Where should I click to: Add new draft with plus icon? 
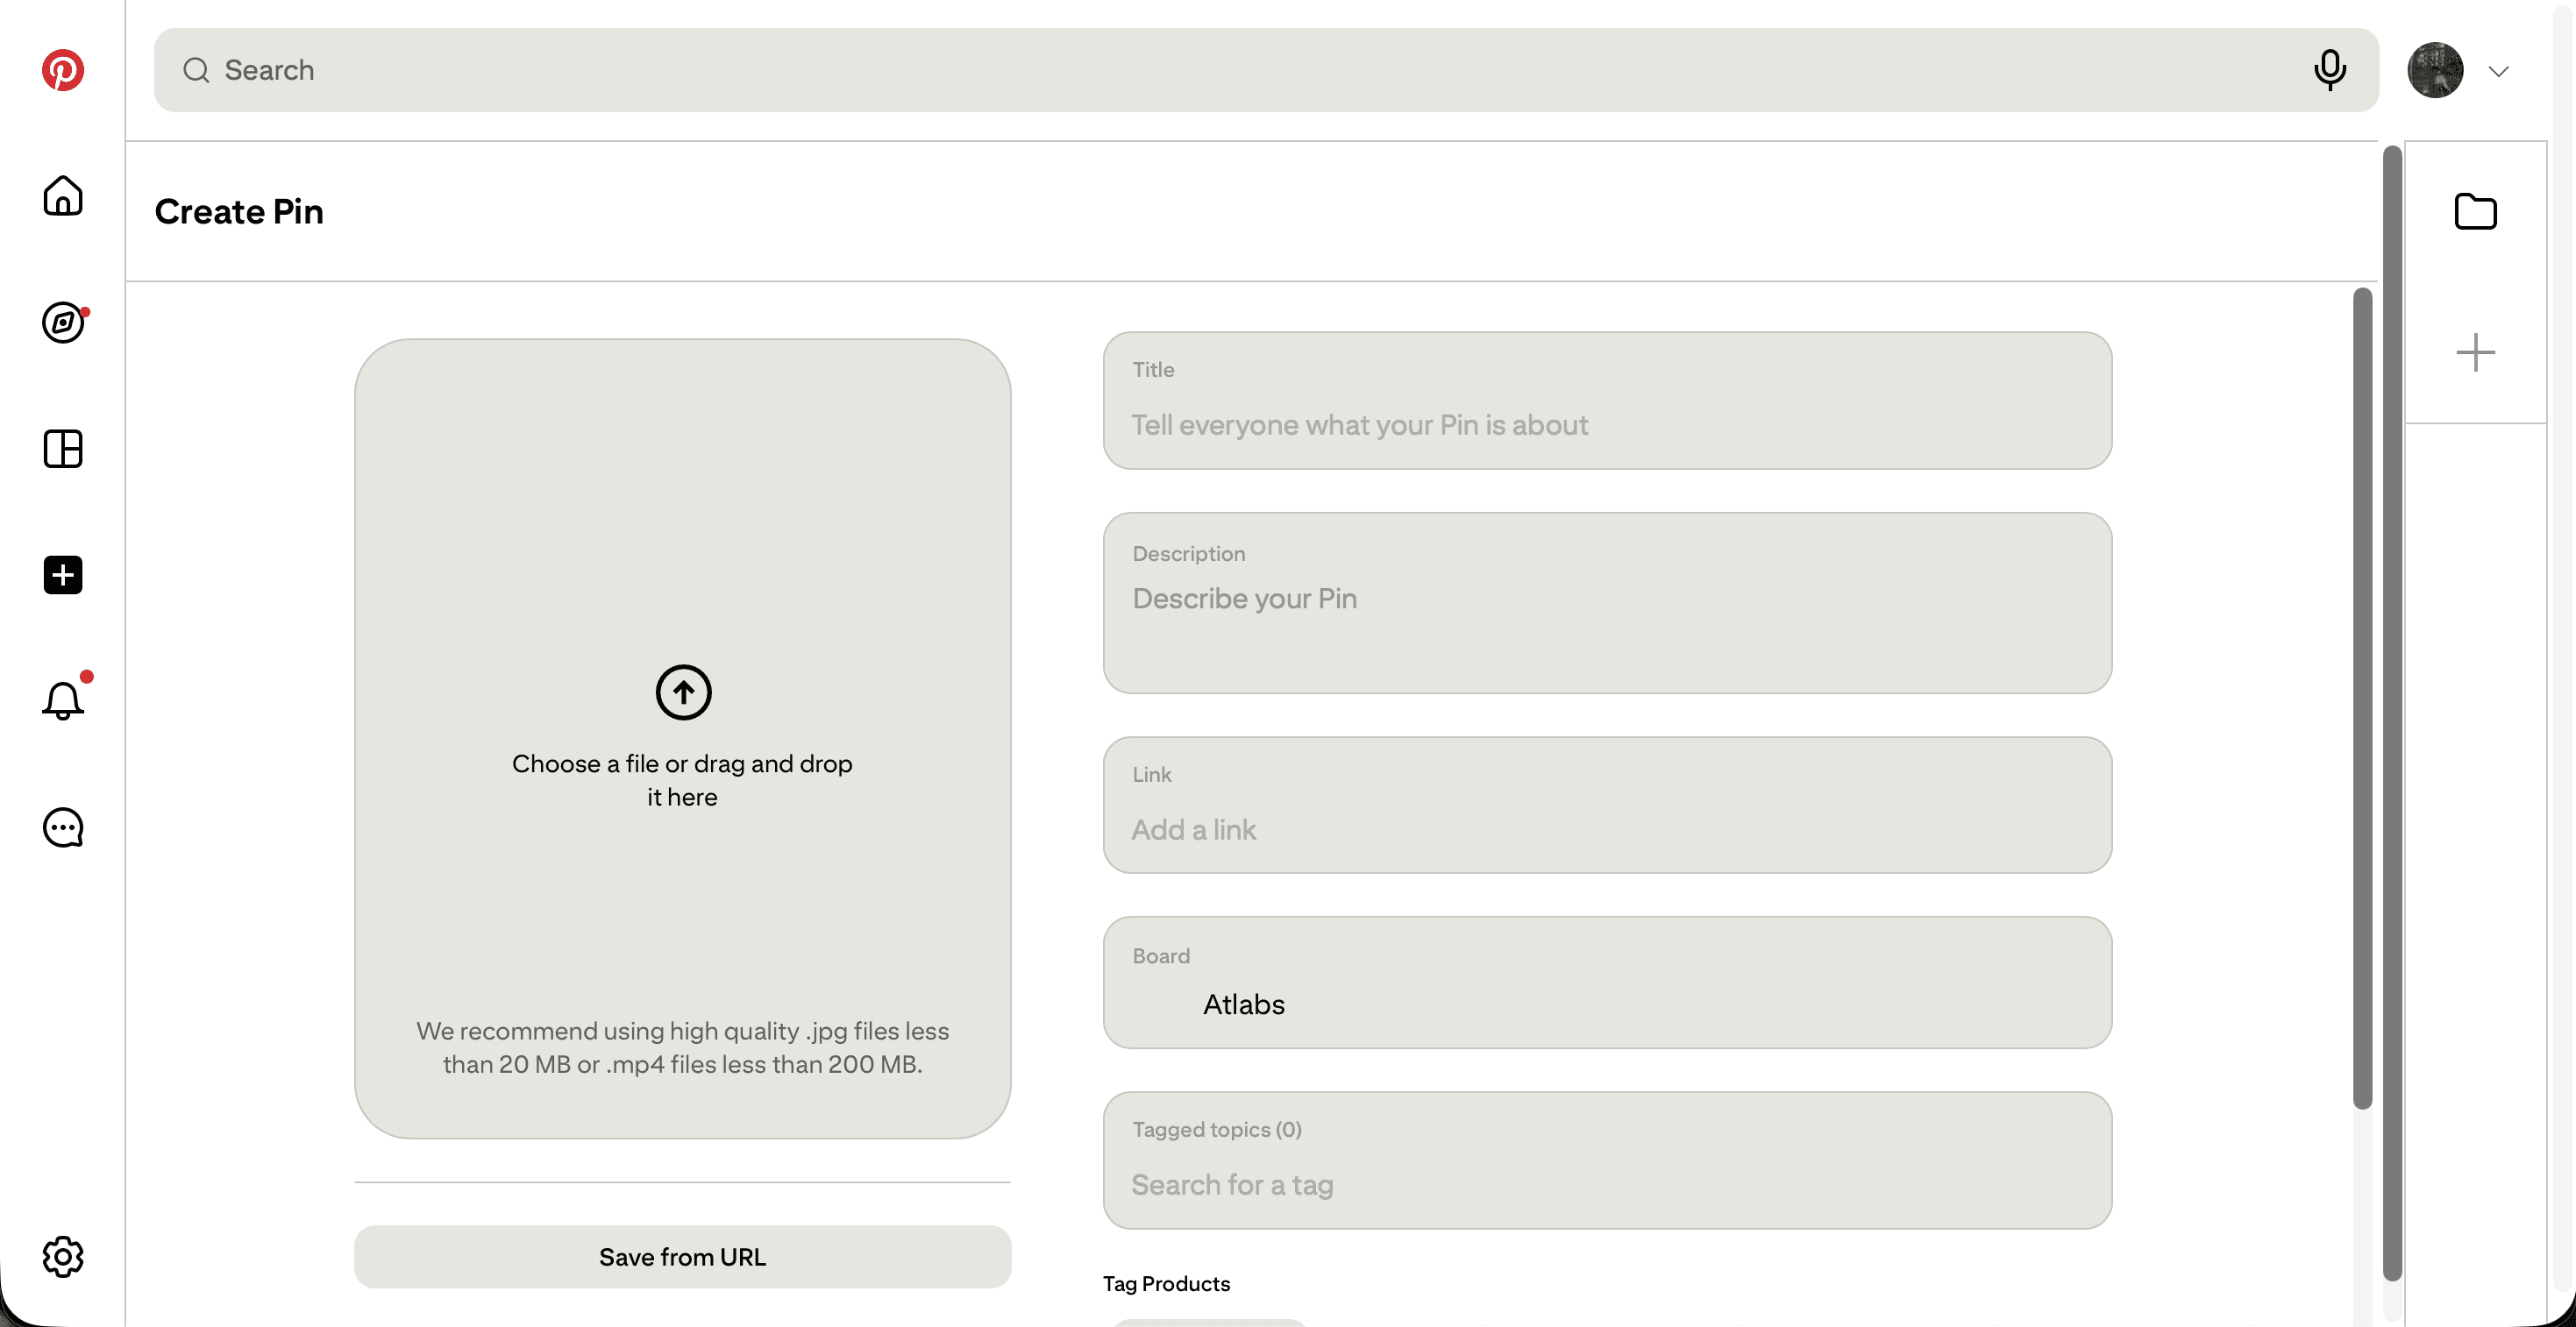(x=2475, y=352)
